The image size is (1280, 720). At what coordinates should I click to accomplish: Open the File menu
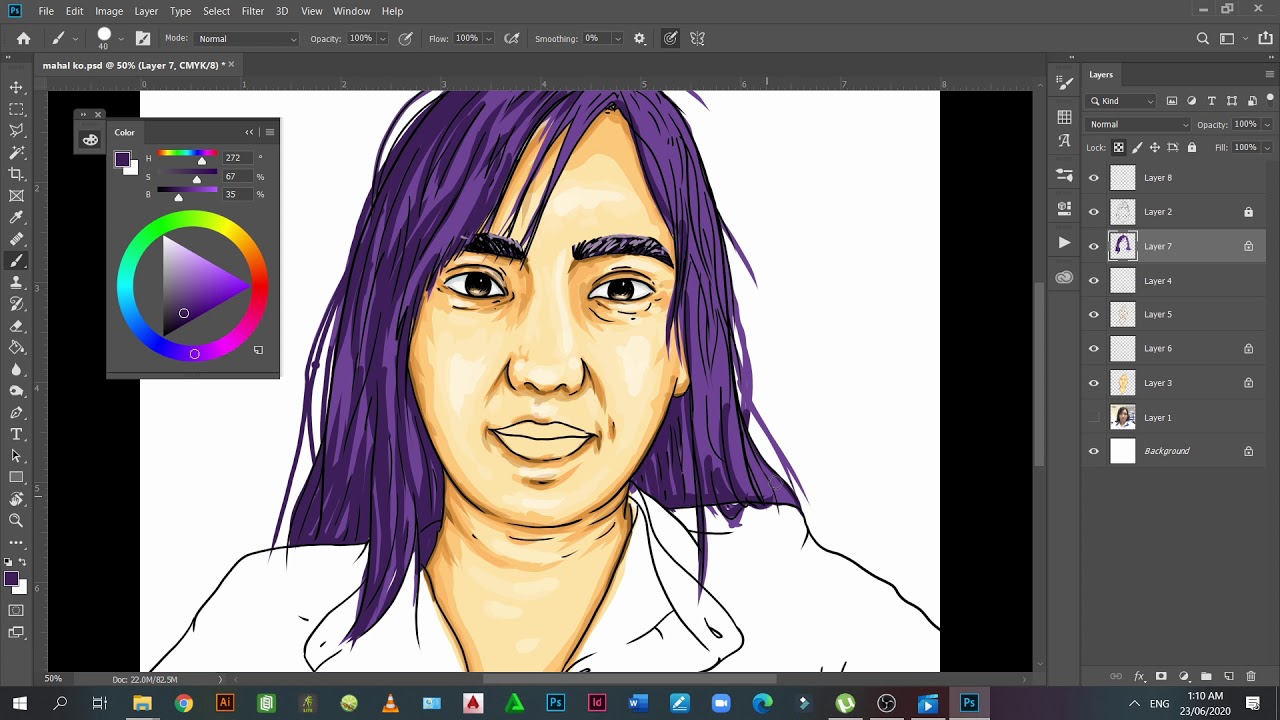point(46,11)
